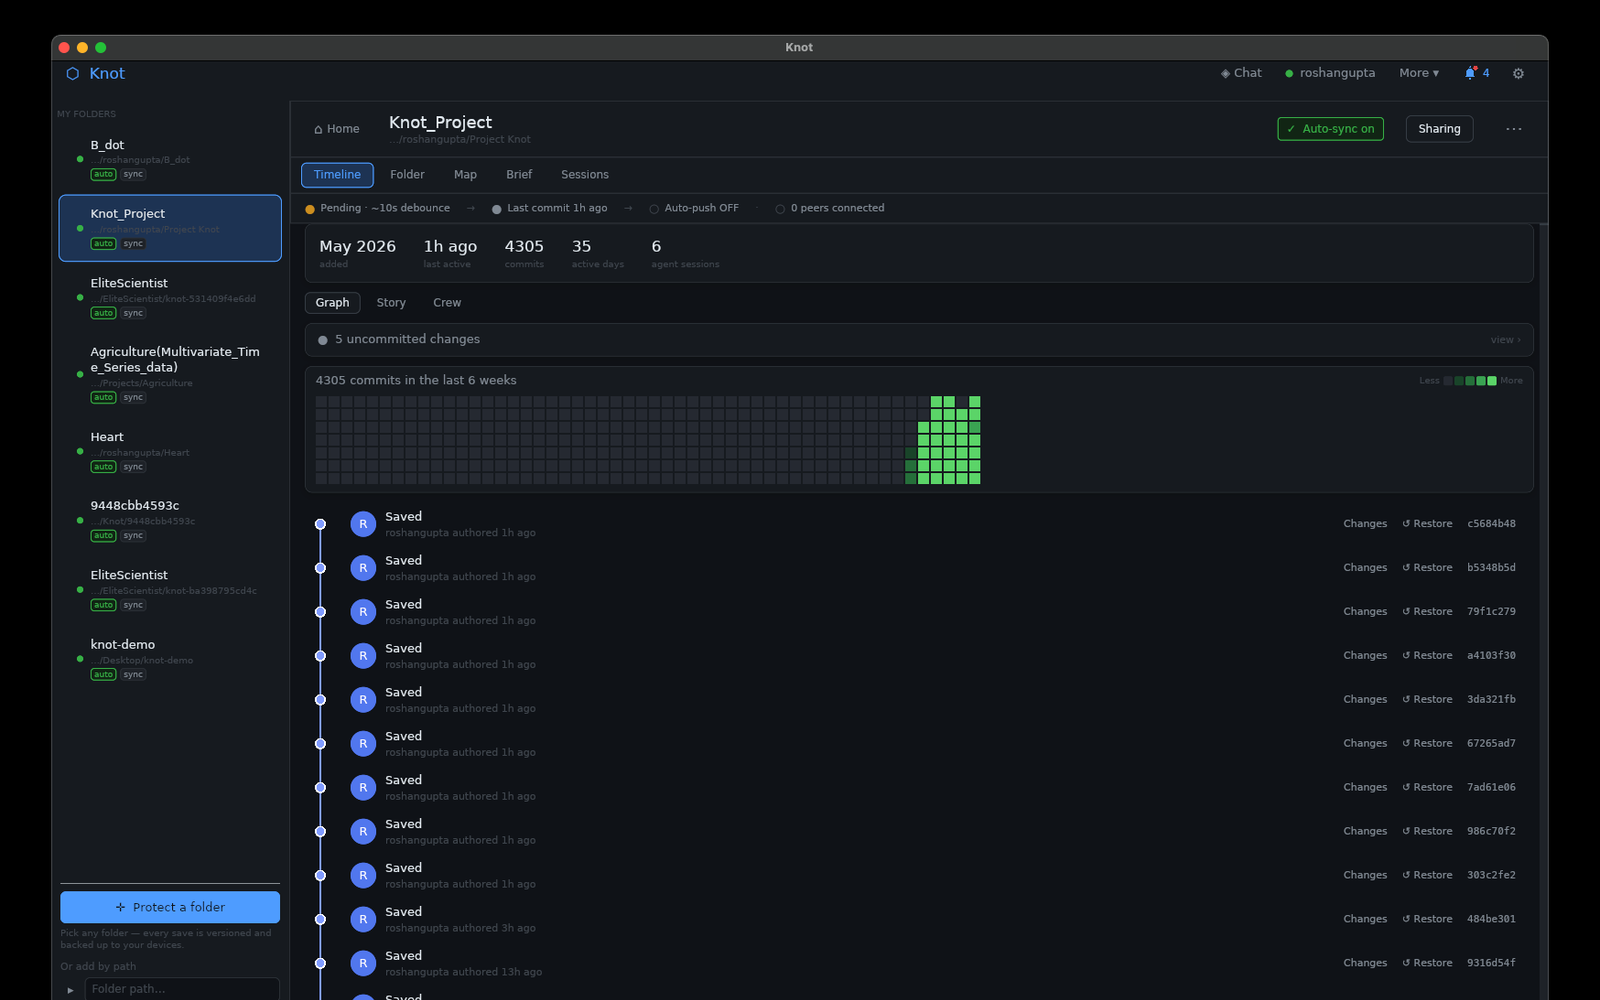Select the 9448cbb4593c folder
1600x1000 pixels.
pyautogui.click(x=170, y=520)
